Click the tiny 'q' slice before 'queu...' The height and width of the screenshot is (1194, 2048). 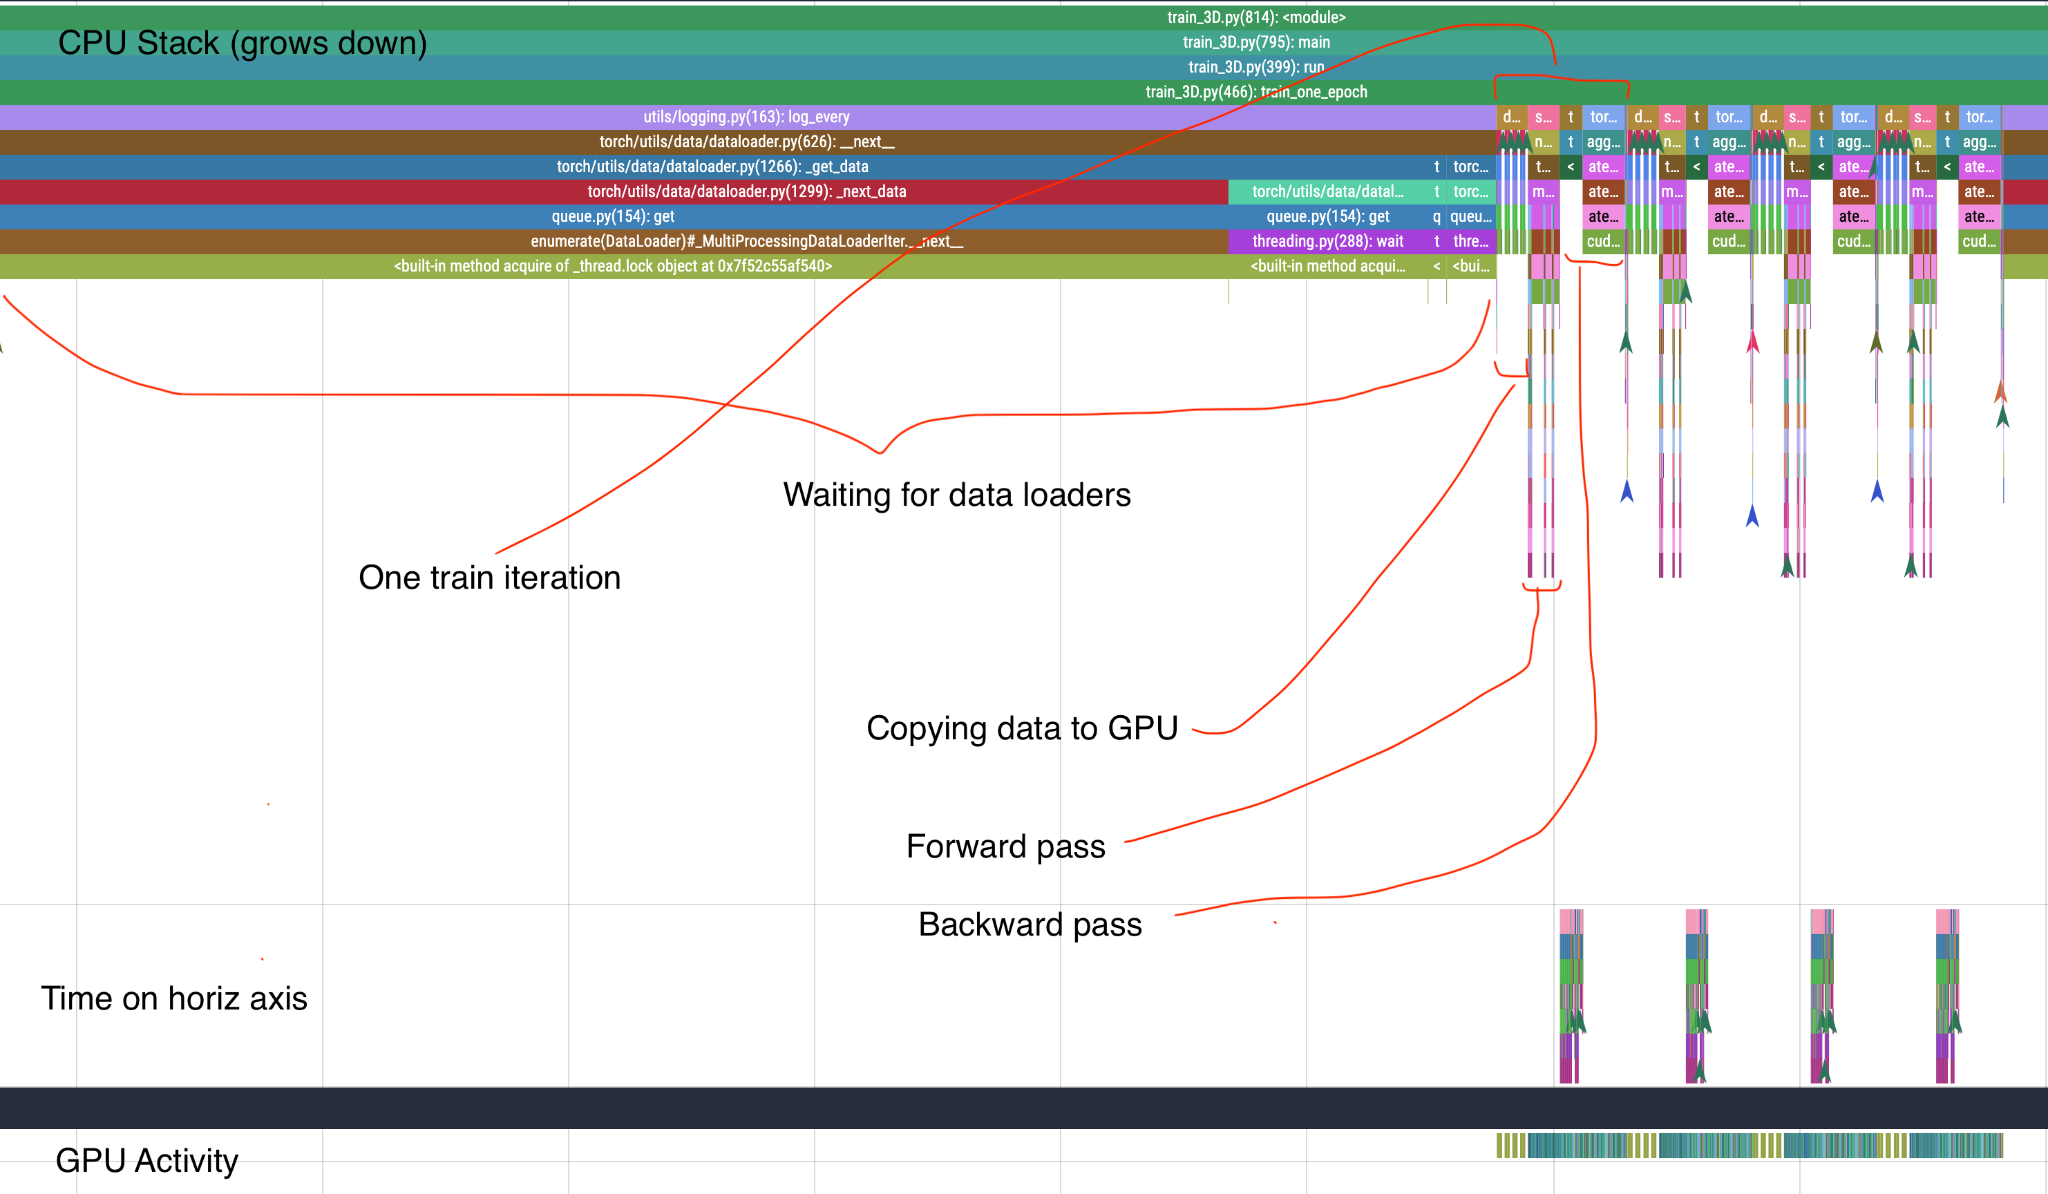tap(1437, 217)
